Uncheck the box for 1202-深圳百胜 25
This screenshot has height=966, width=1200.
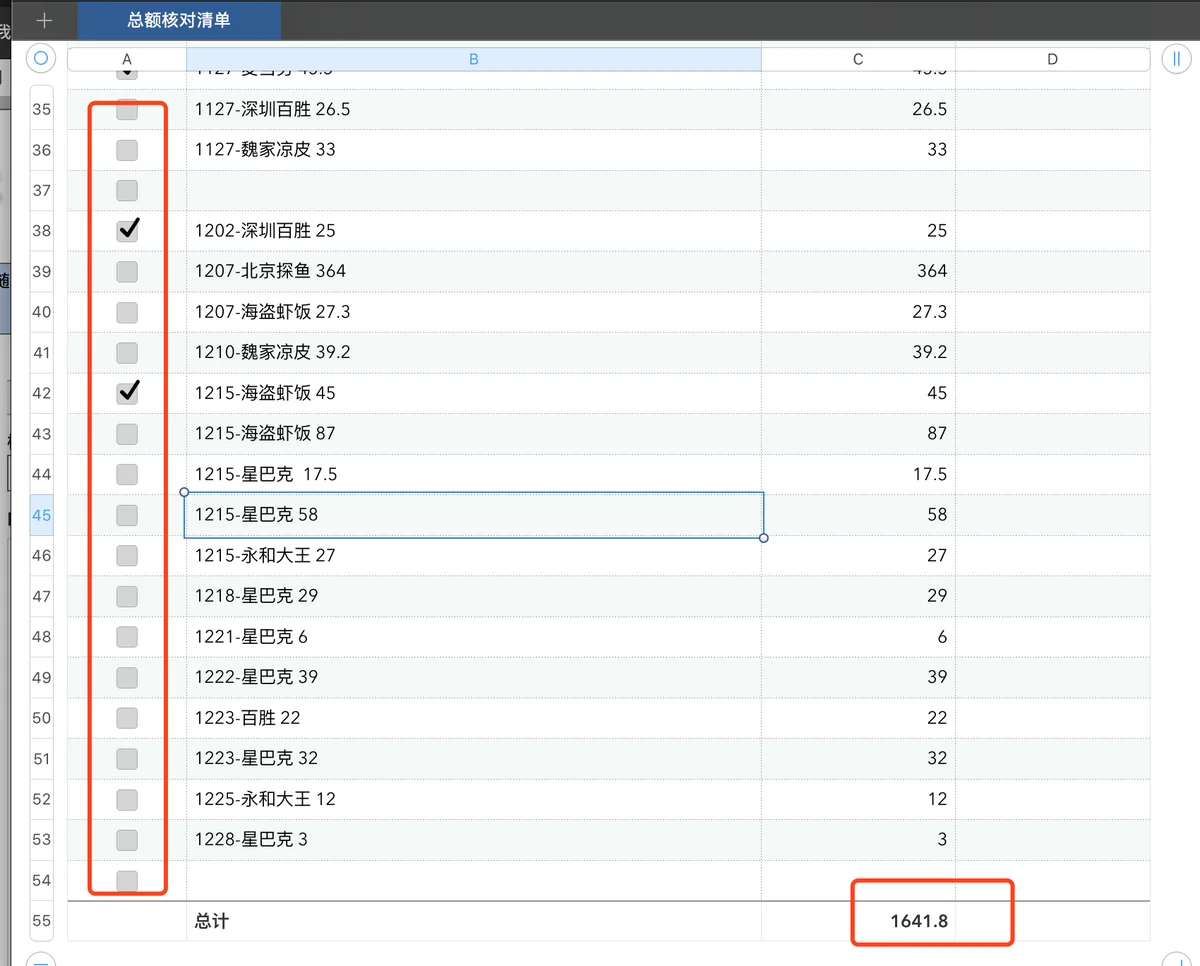[127, 231]
